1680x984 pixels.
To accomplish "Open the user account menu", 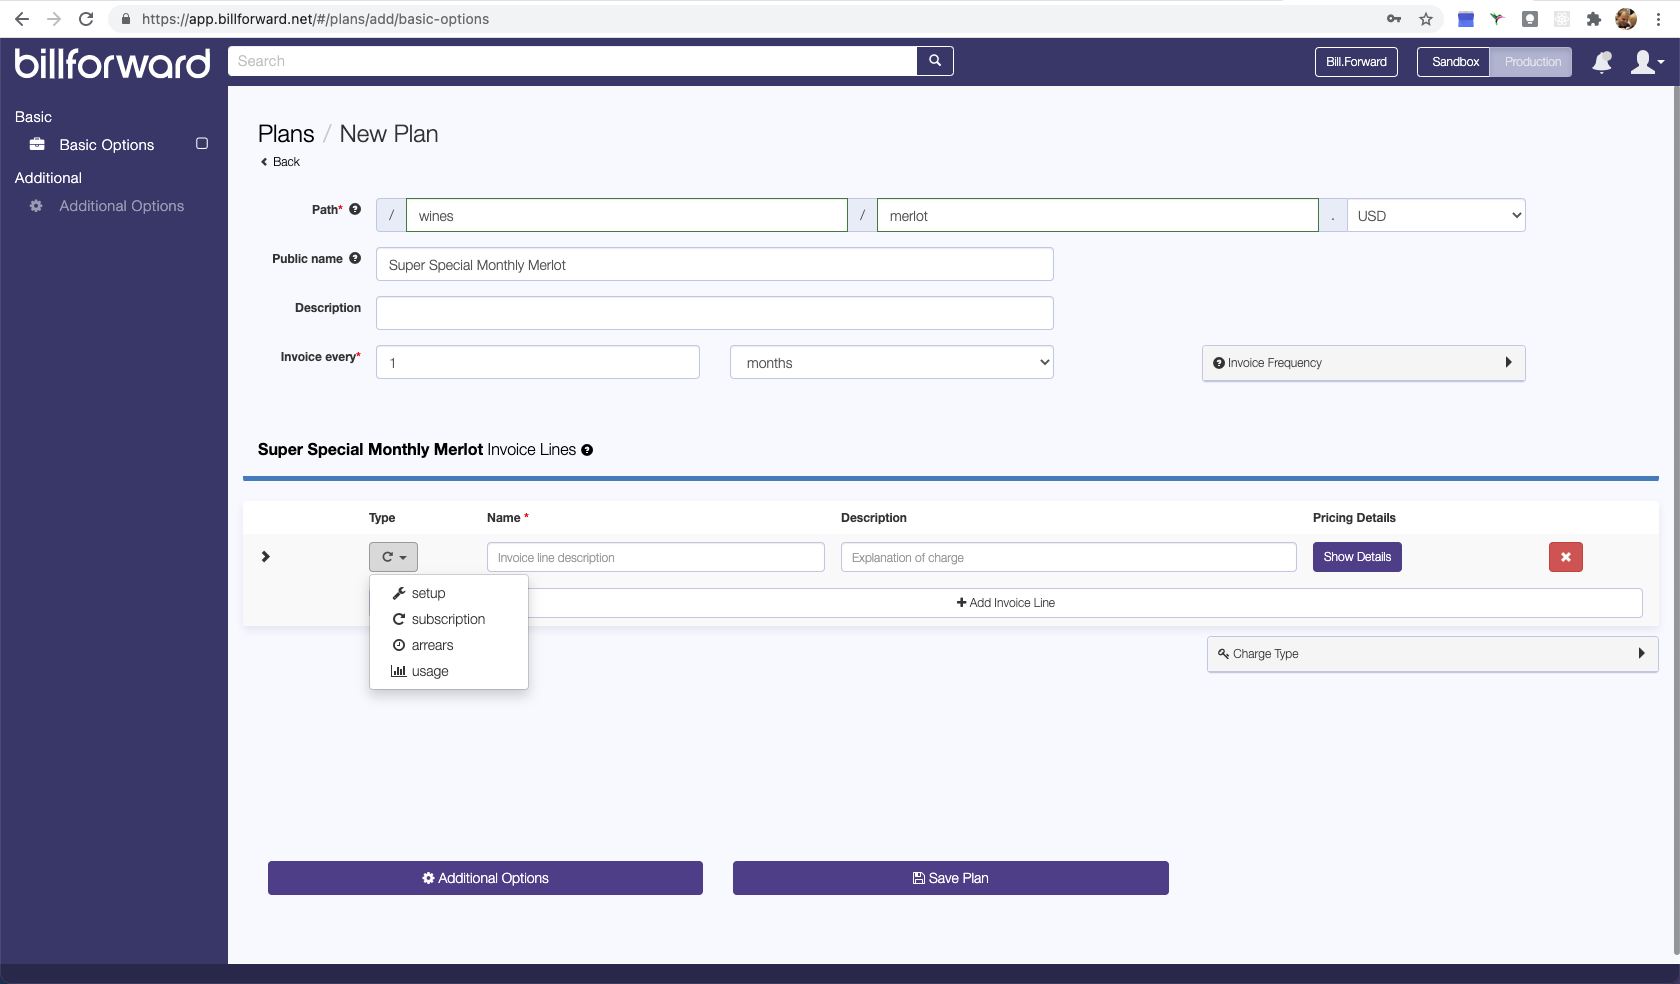I will (x=1647, y=62).
